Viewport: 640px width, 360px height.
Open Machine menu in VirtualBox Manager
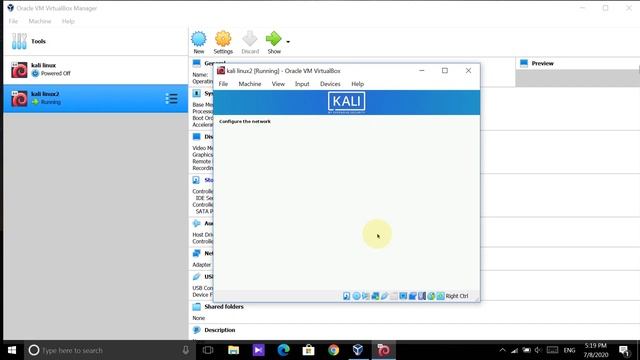pos(40,21)
